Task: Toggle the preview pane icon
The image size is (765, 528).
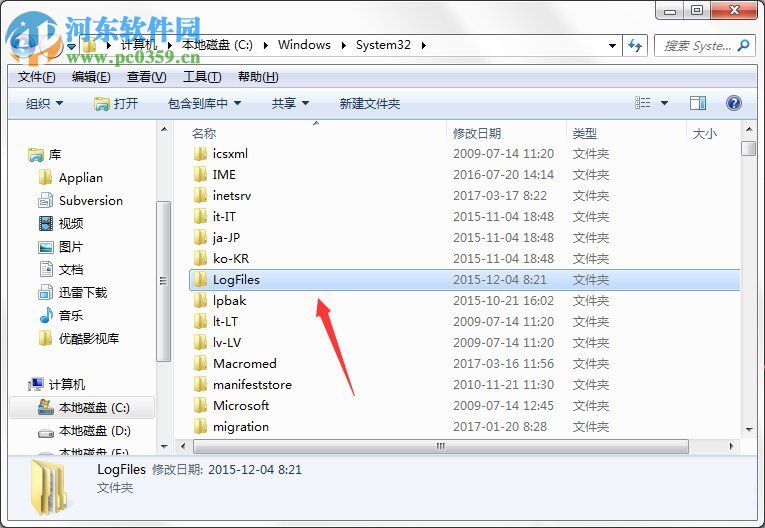Action: pos(698,103)
